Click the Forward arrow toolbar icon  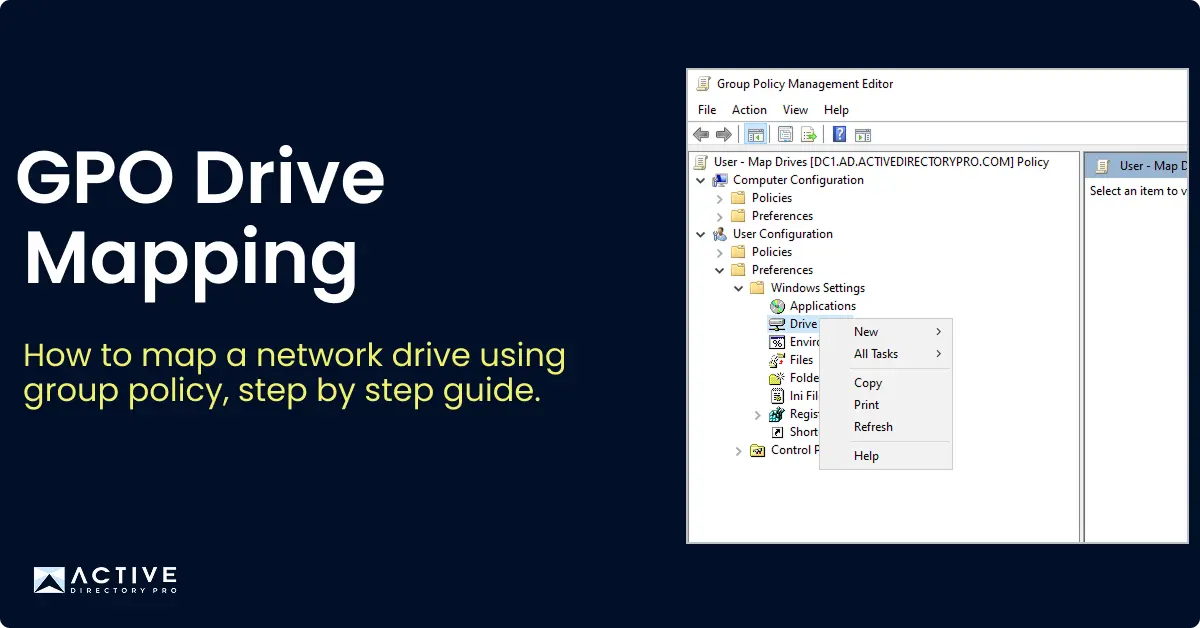[x=723, y=134]
